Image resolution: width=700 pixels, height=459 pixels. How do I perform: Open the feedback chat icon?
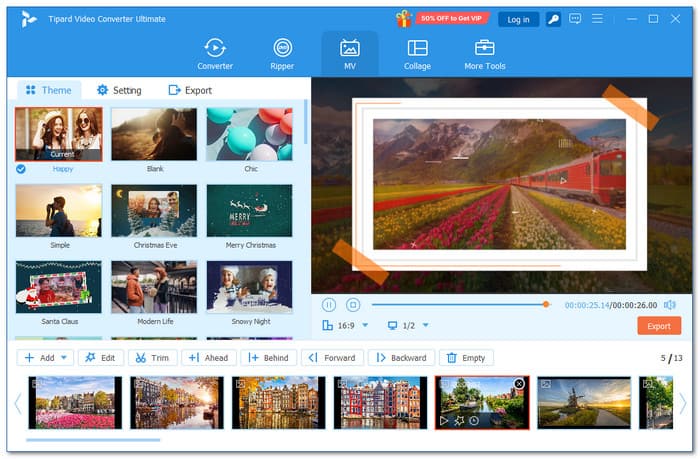(x=575, y=19)
